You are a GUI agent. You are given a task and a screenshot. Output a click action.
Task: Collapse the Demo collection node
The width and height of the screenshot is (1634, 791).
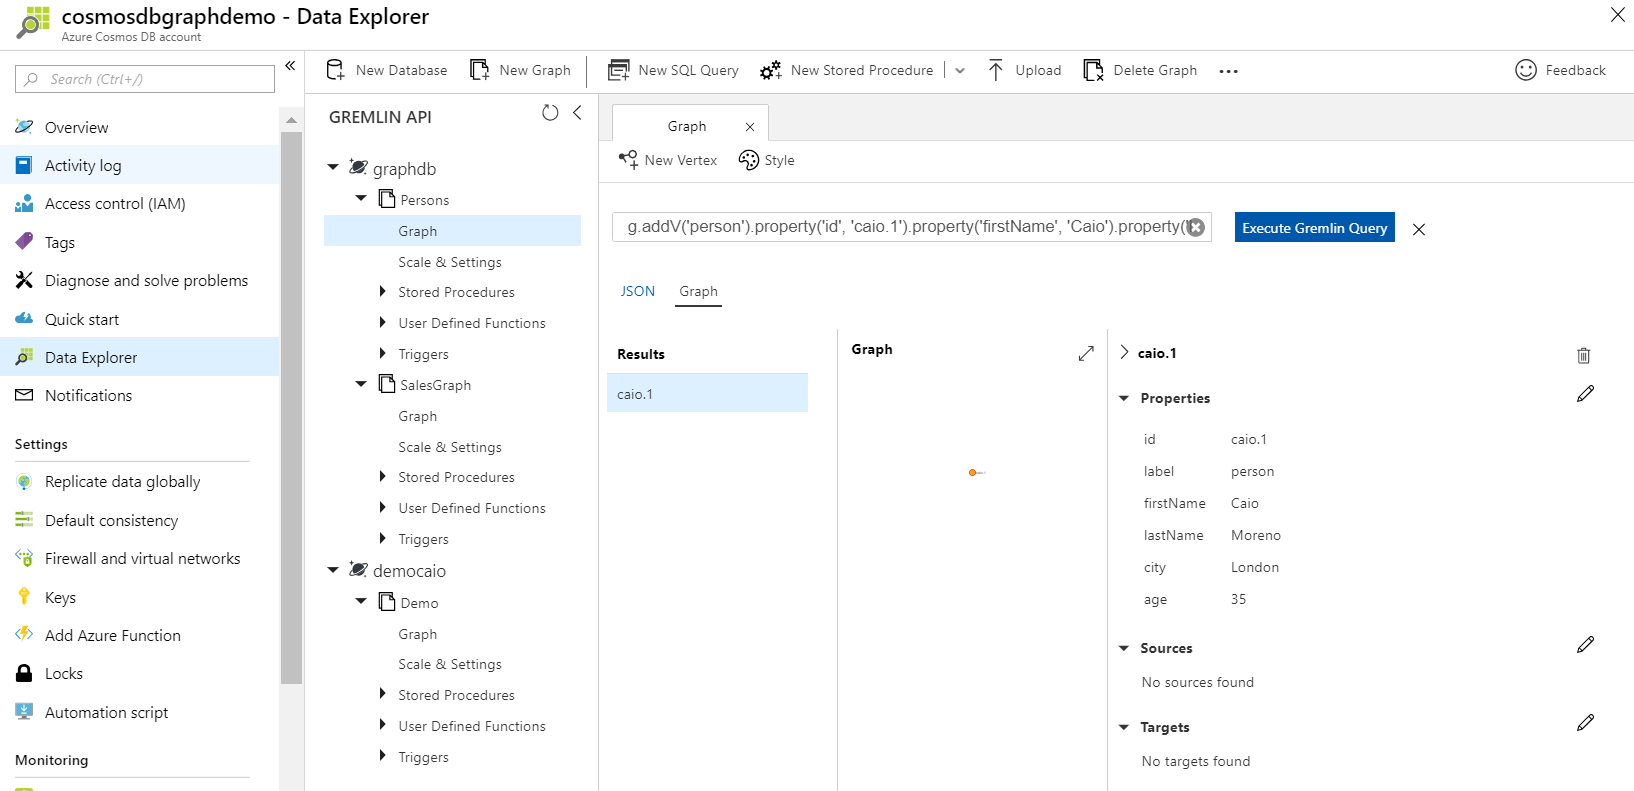click(x=361, y=602)
